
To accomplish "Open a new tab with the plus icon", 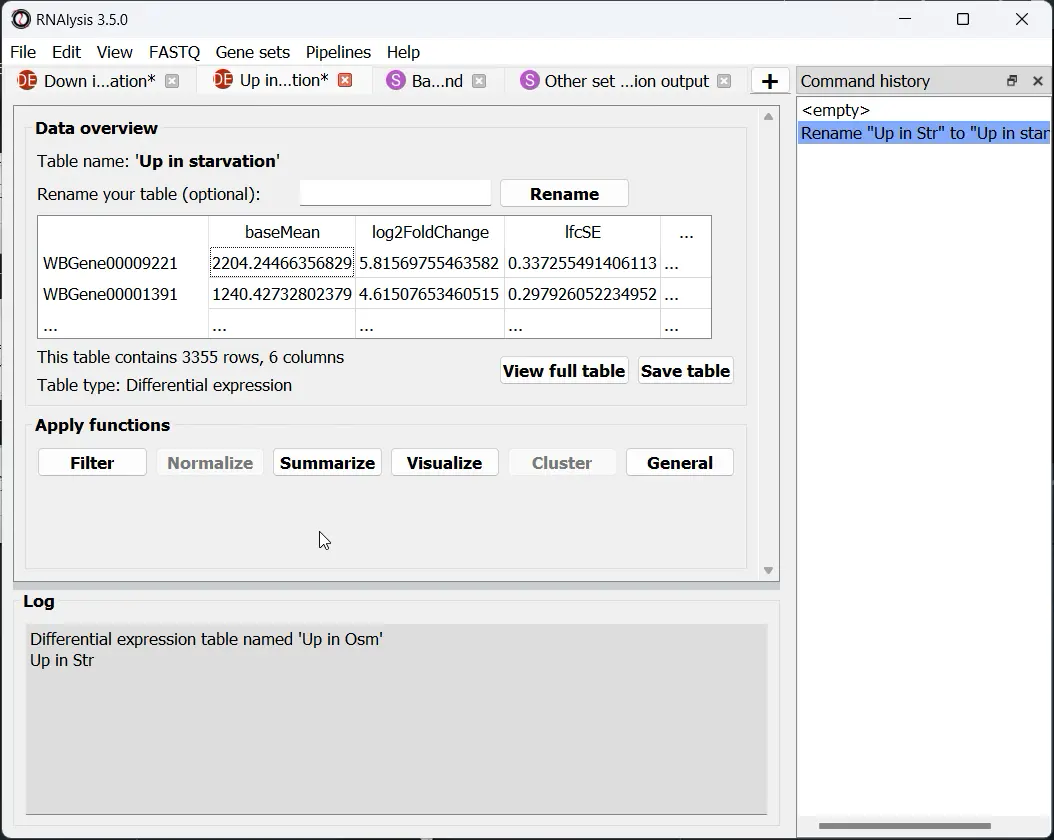I will point(770,79).
